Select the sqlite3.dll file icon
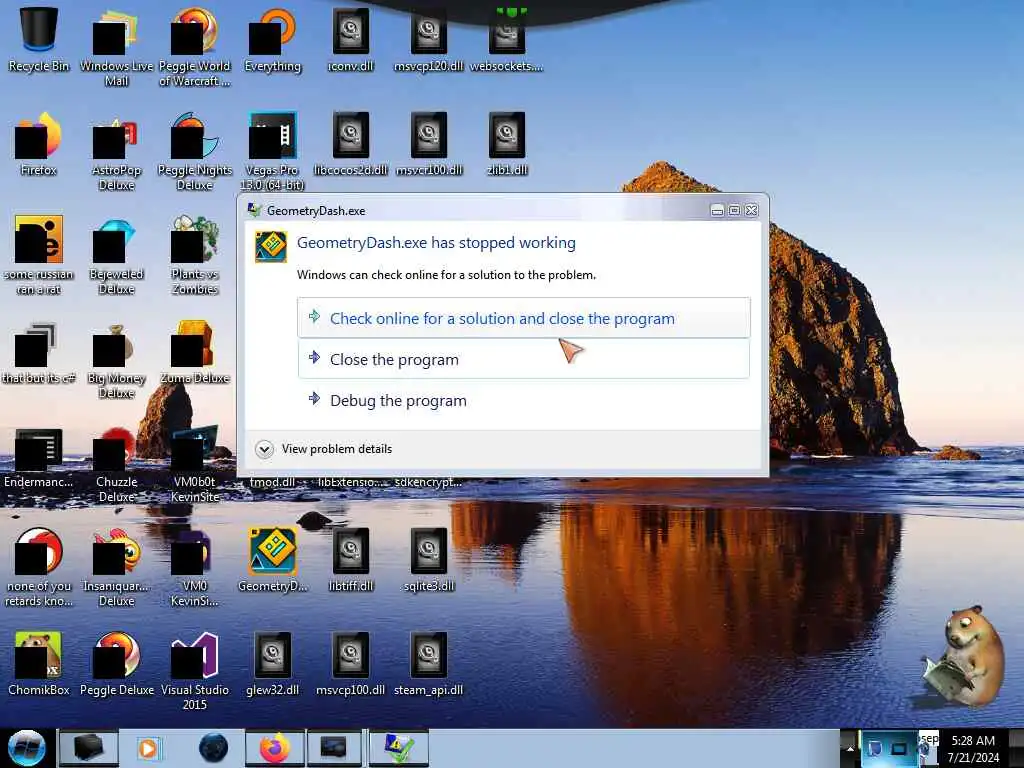This screenshot has width=1024, height=768. [428, 560]
